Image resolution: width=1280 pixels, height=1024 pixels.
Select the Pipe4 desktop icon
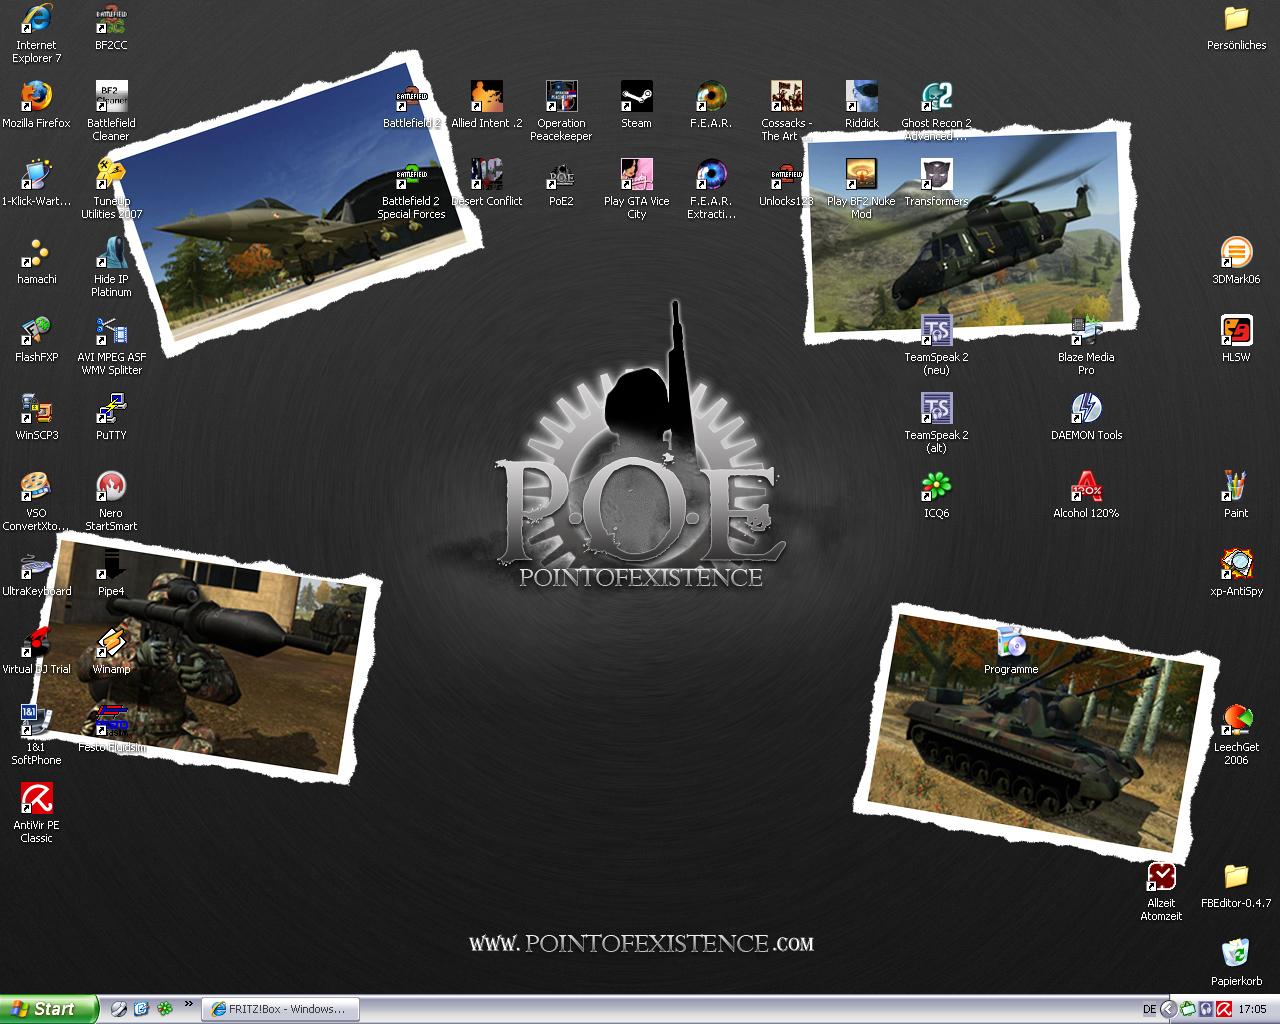tap(111, 565)
